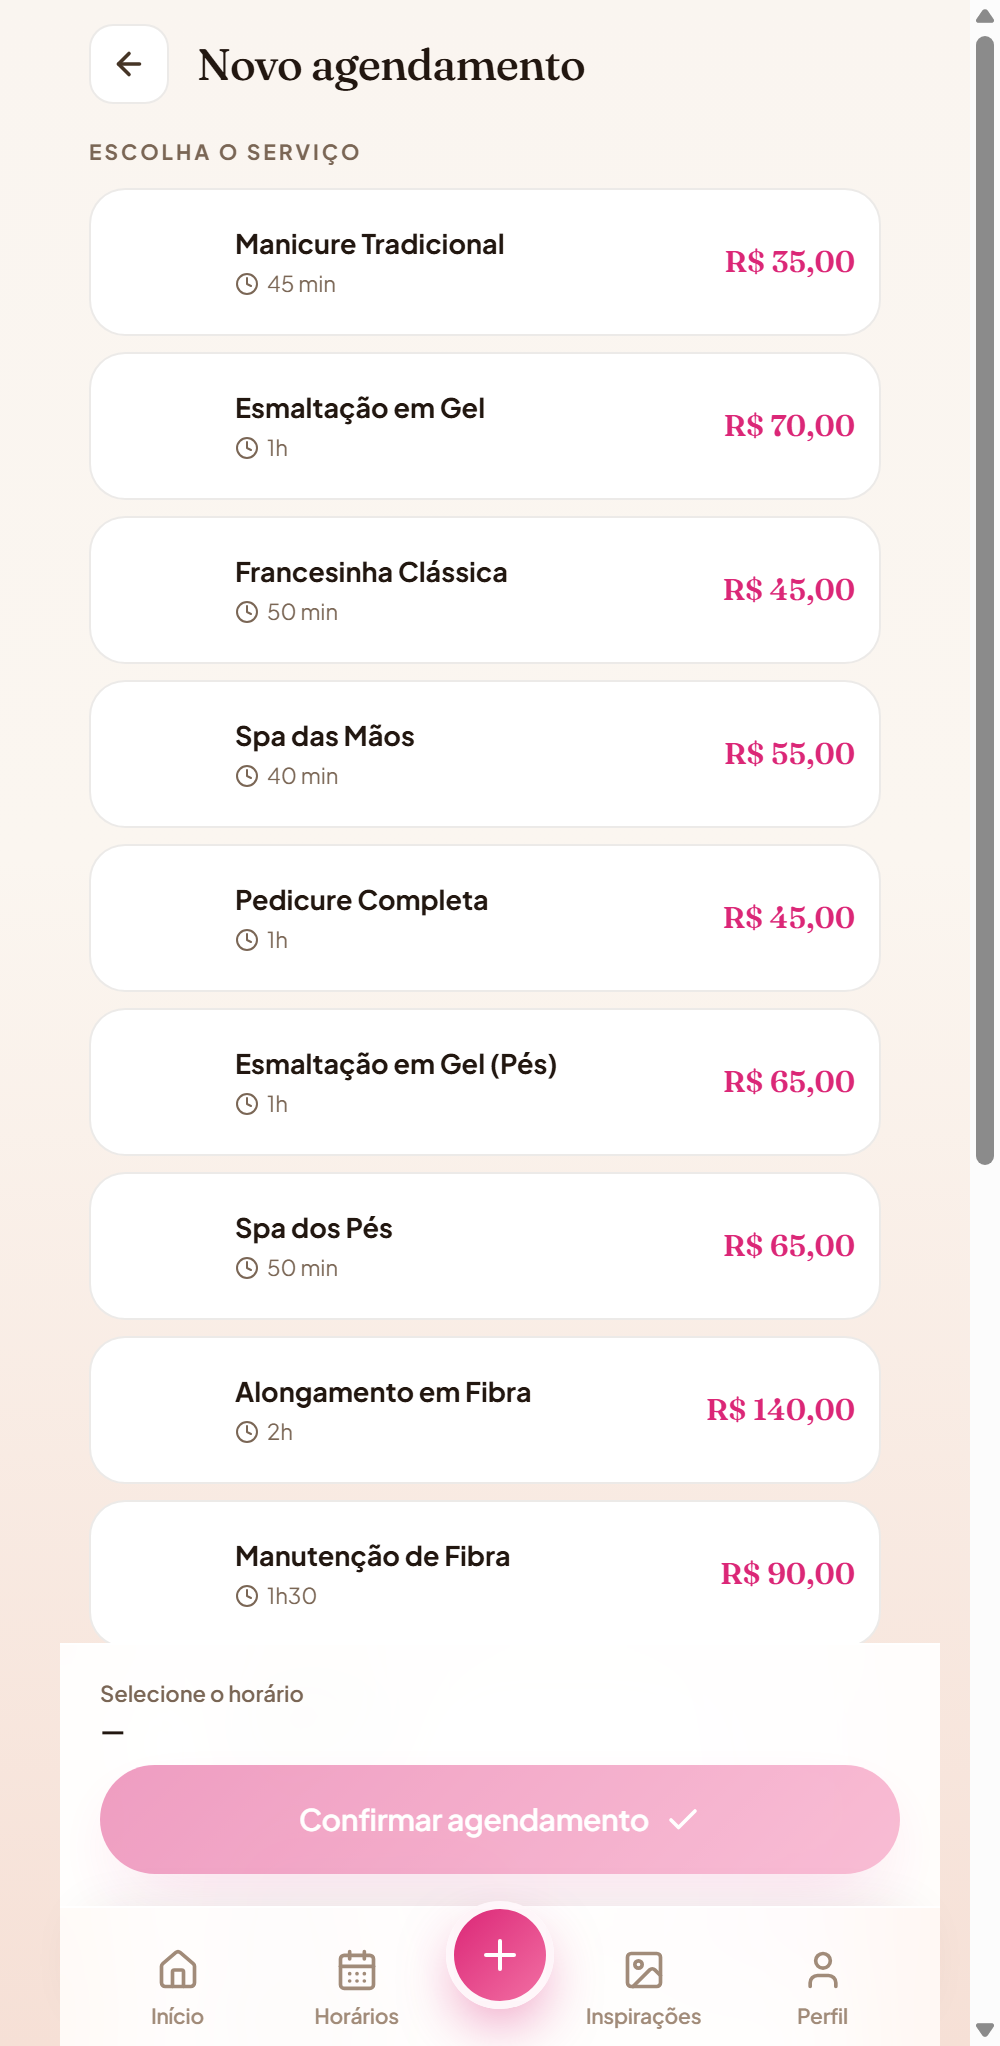Go back using the arrow button
Screen dimensions: 1000x2046
coord(129,64)
